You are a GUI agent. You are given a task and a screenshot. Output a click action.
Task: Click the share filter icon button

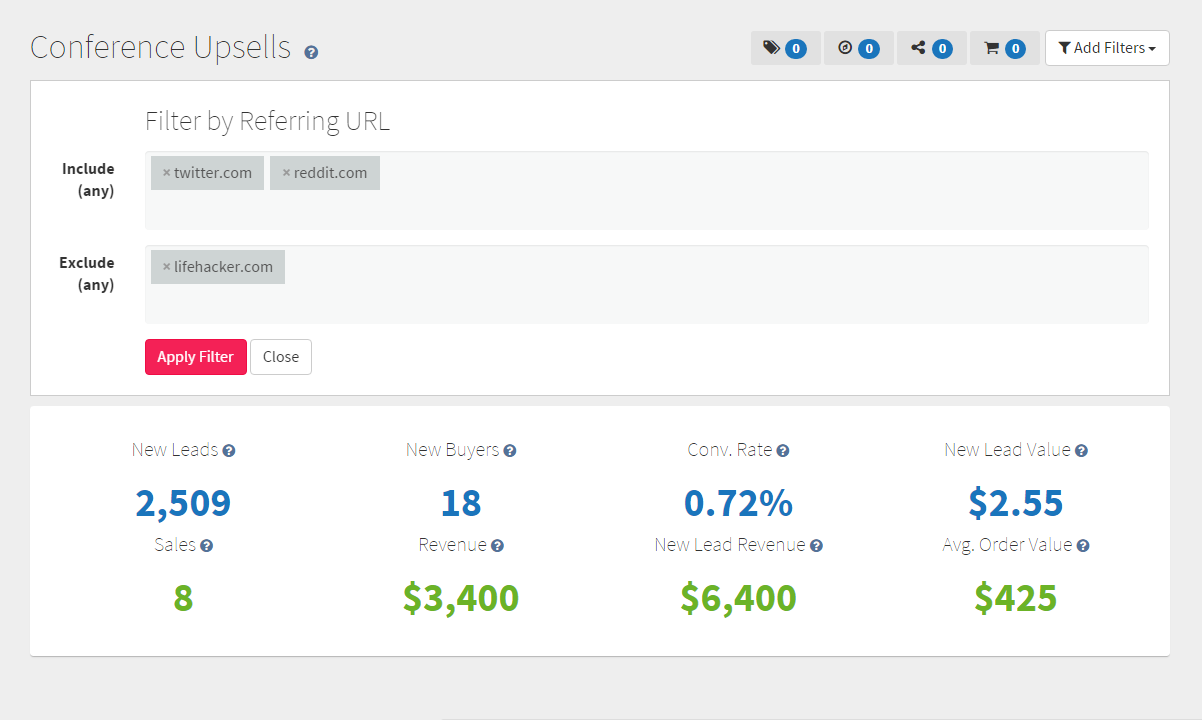(931, 48)
